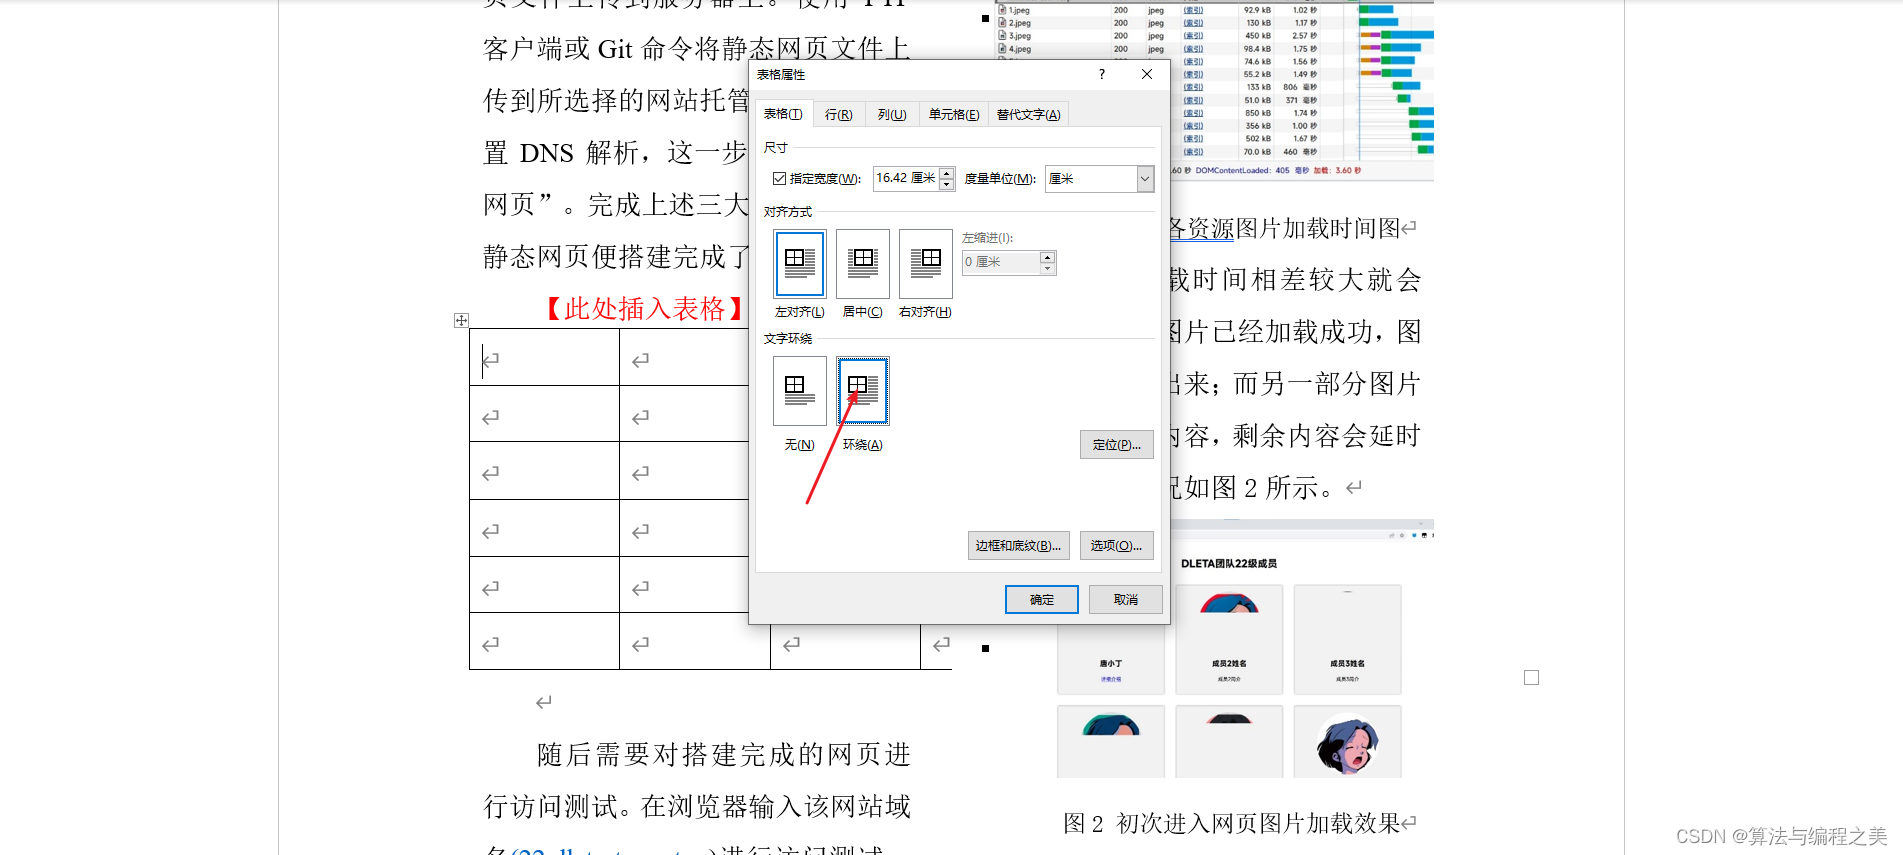
Task: Switch to the 单元格(E) tab
Action: click(954, 115)
